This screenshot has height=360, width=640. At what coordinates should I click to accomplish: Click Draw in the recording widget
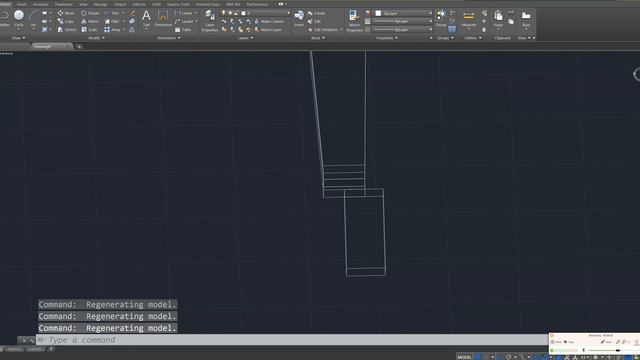(x=607, y=342)
